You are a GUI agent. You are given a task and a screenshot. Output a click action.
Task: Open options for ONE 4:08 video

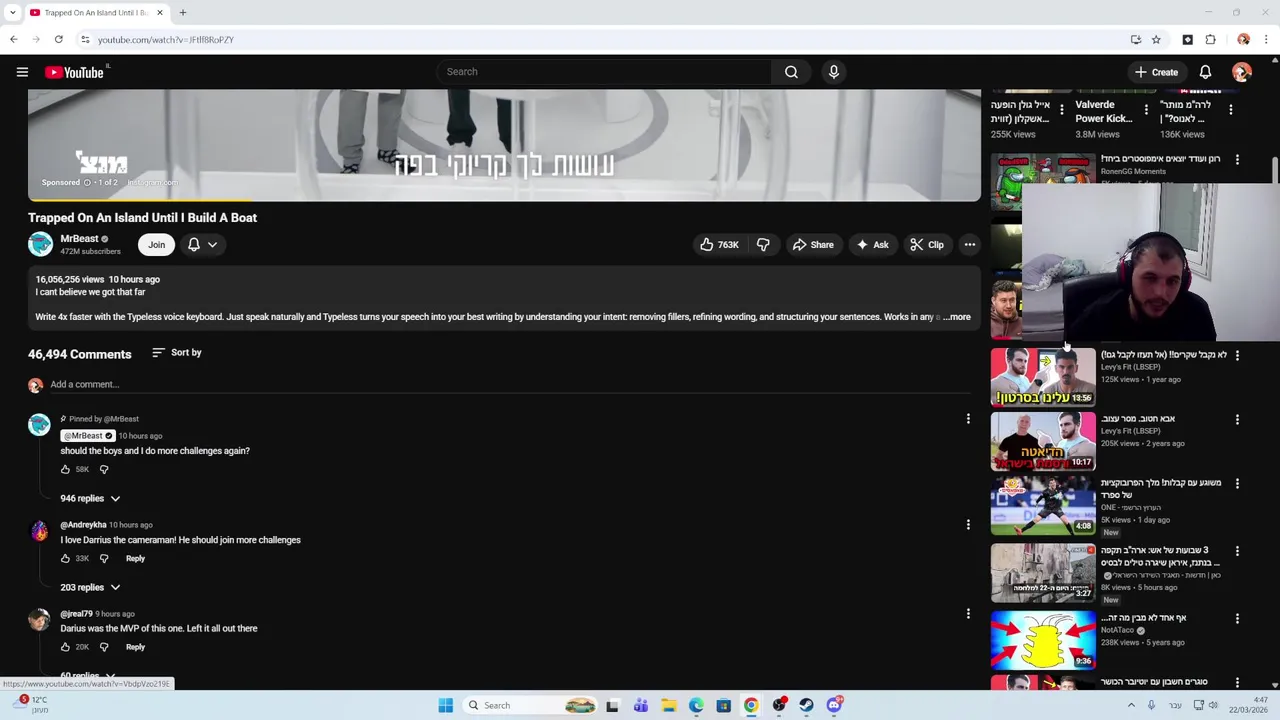(x=1237, y=483)
